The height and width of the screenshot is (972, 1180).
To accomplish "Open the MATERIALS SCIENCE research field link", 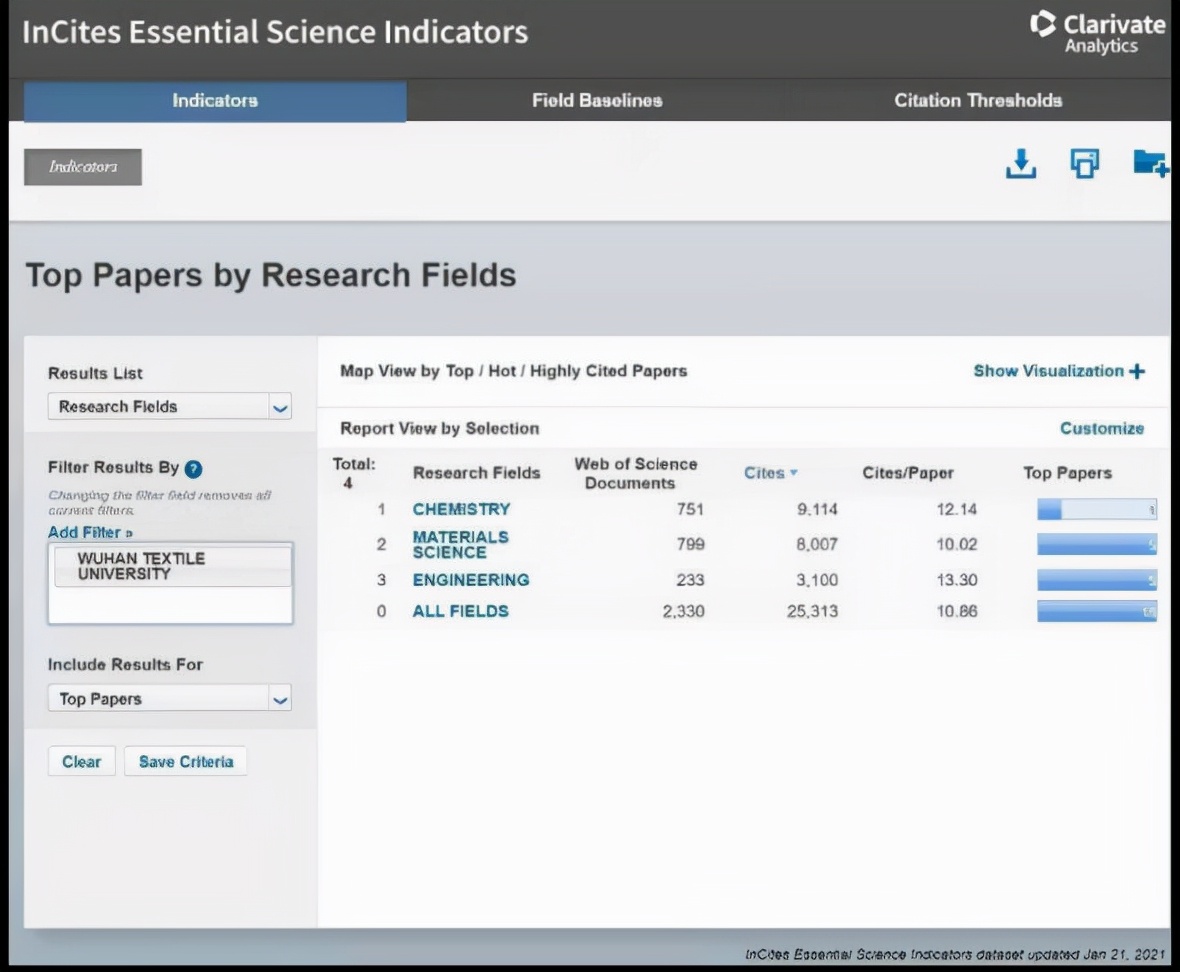I will [460, 544].
